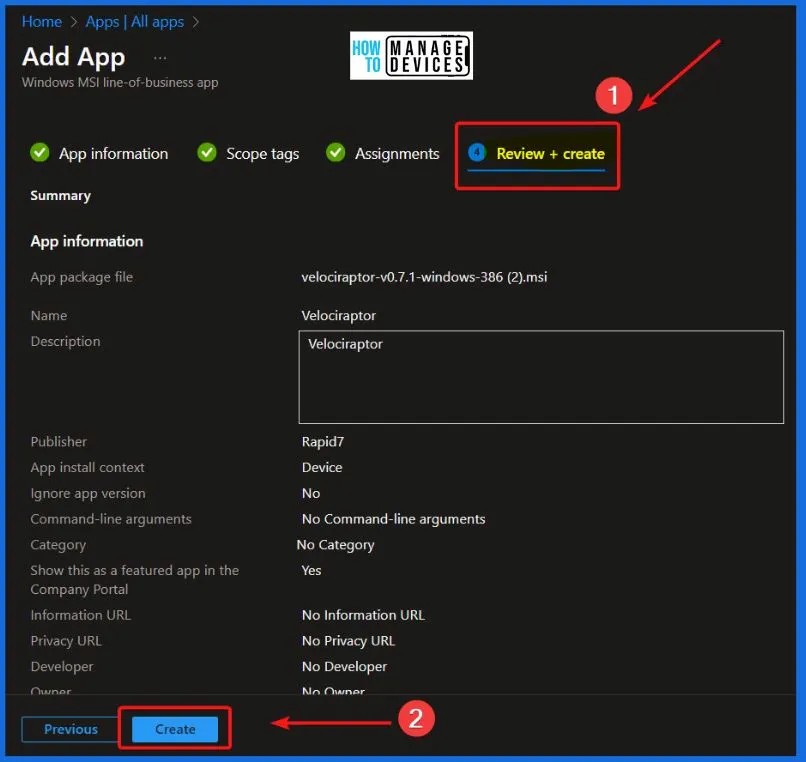Click the No Command-line arguments value
This screenshot has width=806, height=762.
tap(393, 519)
